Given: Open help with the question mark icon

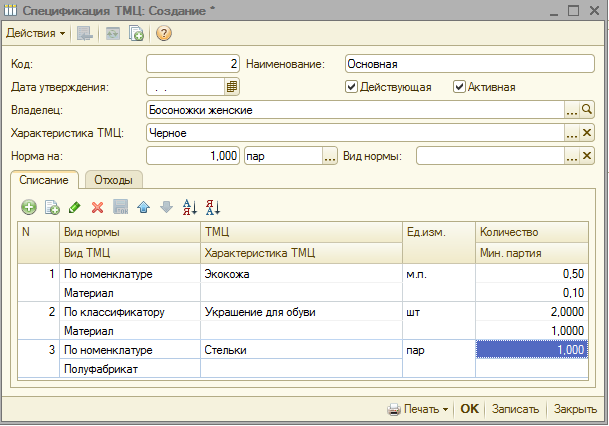Looking at the screenshot, I should tap(164, 33).
